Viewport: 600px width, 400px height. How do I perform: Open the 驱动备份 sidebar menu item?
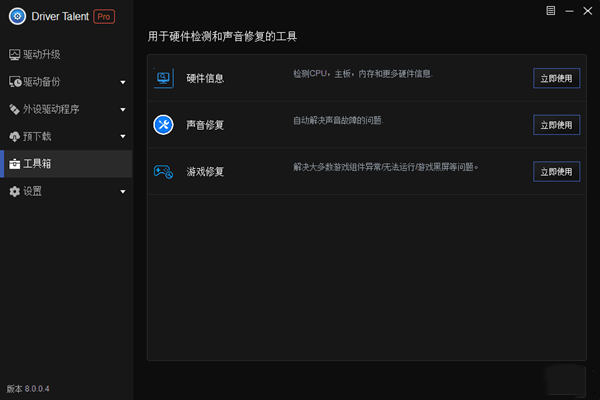[66, 82]
